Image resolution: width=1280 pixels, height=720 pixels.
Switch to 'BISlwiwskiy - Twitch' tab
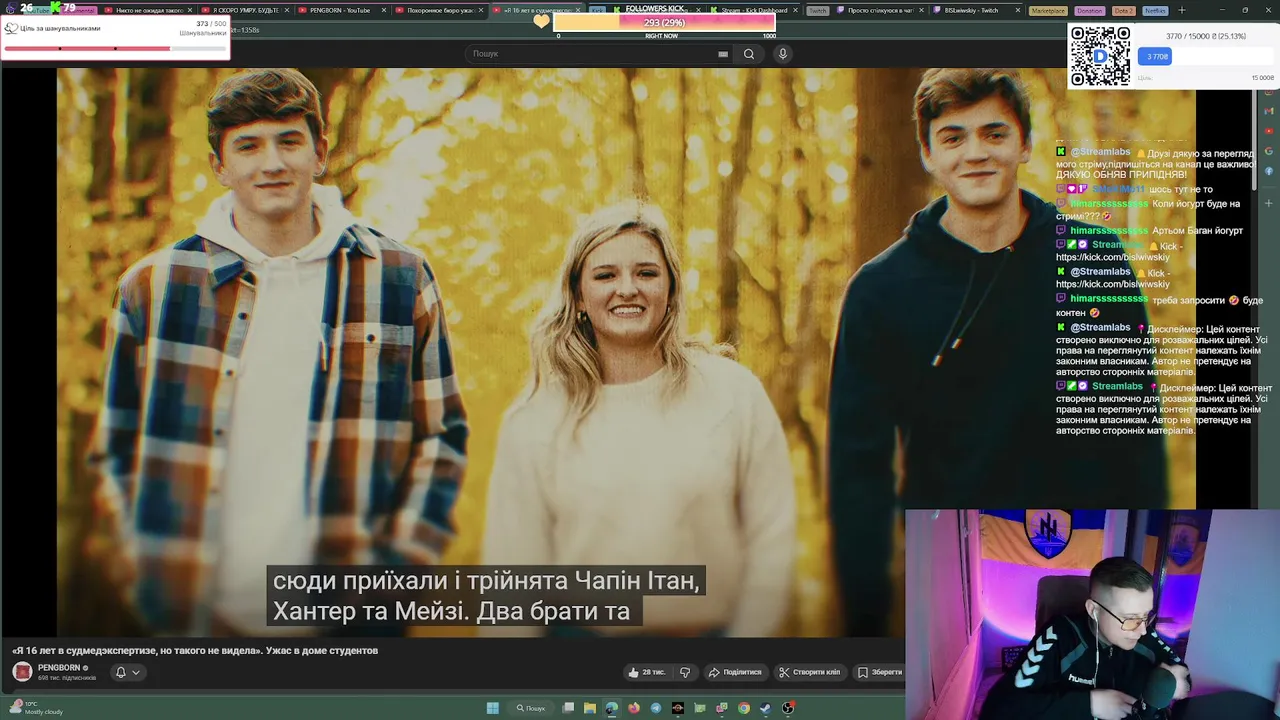(x=977, y=10)
